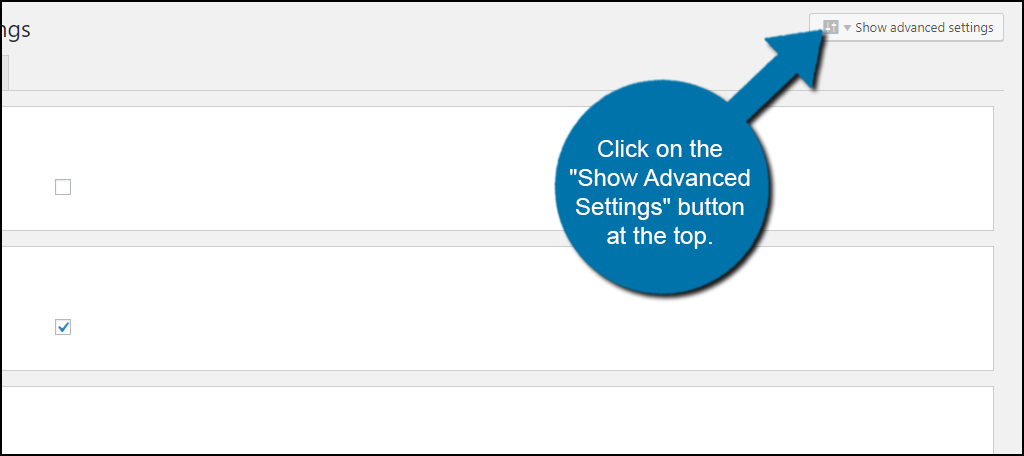Open the gray dropdown triangle in the advanced settings button

[847, 28]
